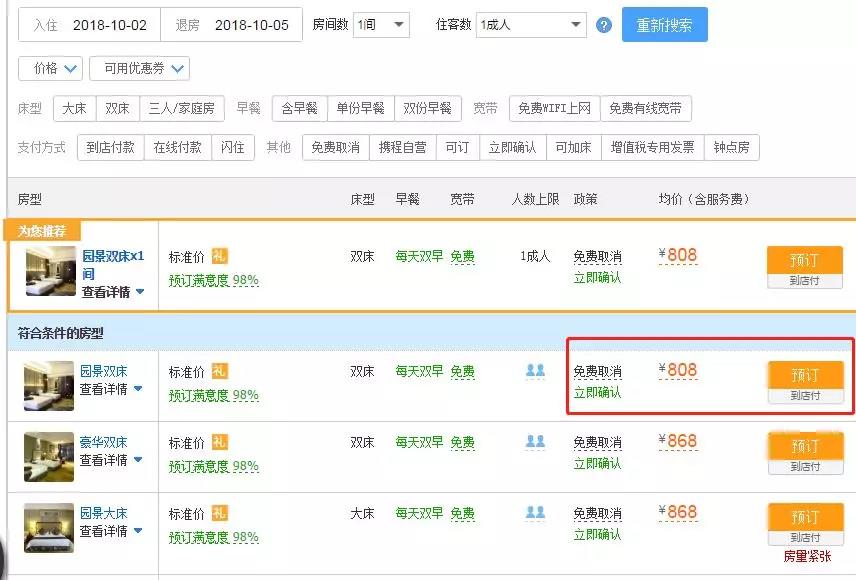Toggle the 到店付款 payment filter
856x580 pixels.
pos(111,147)
